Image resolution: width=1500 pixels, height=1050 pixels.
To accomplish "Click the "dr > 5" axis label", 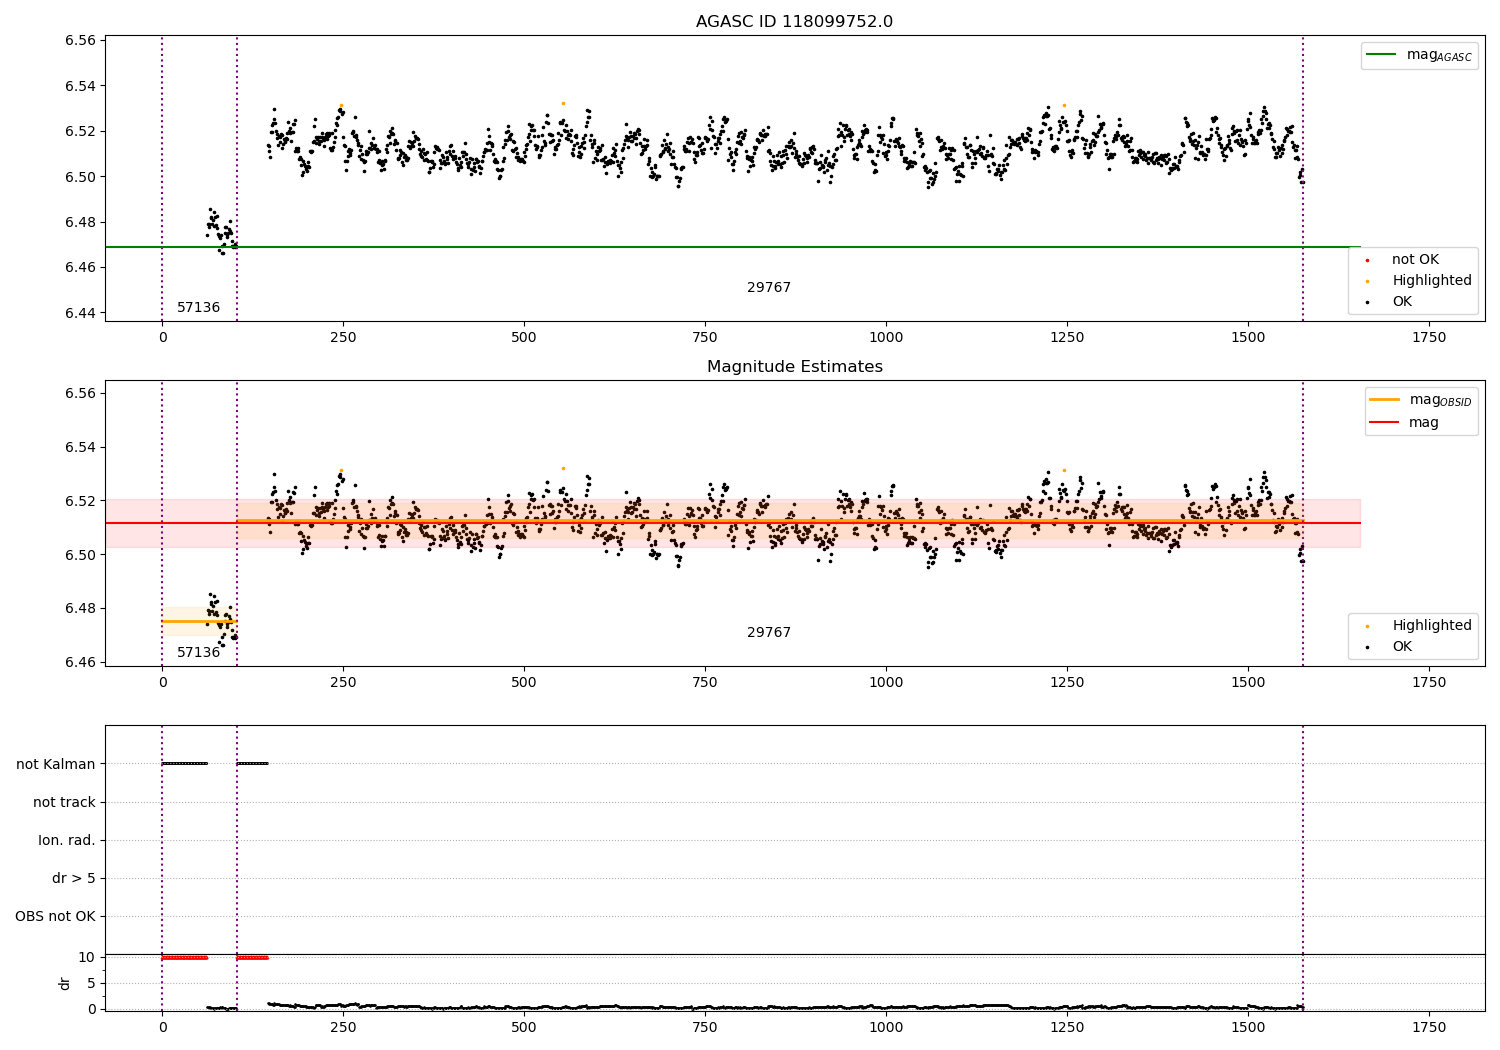I will pos(74,878).
